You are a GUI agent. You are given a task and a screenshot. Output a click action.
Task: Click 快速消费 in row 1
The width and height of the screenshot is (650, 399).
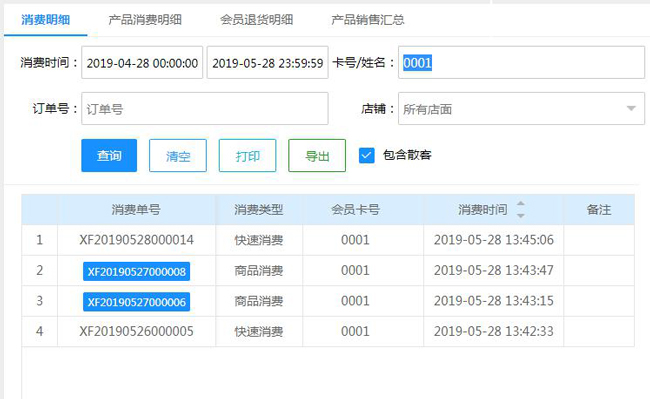point(259,240)
